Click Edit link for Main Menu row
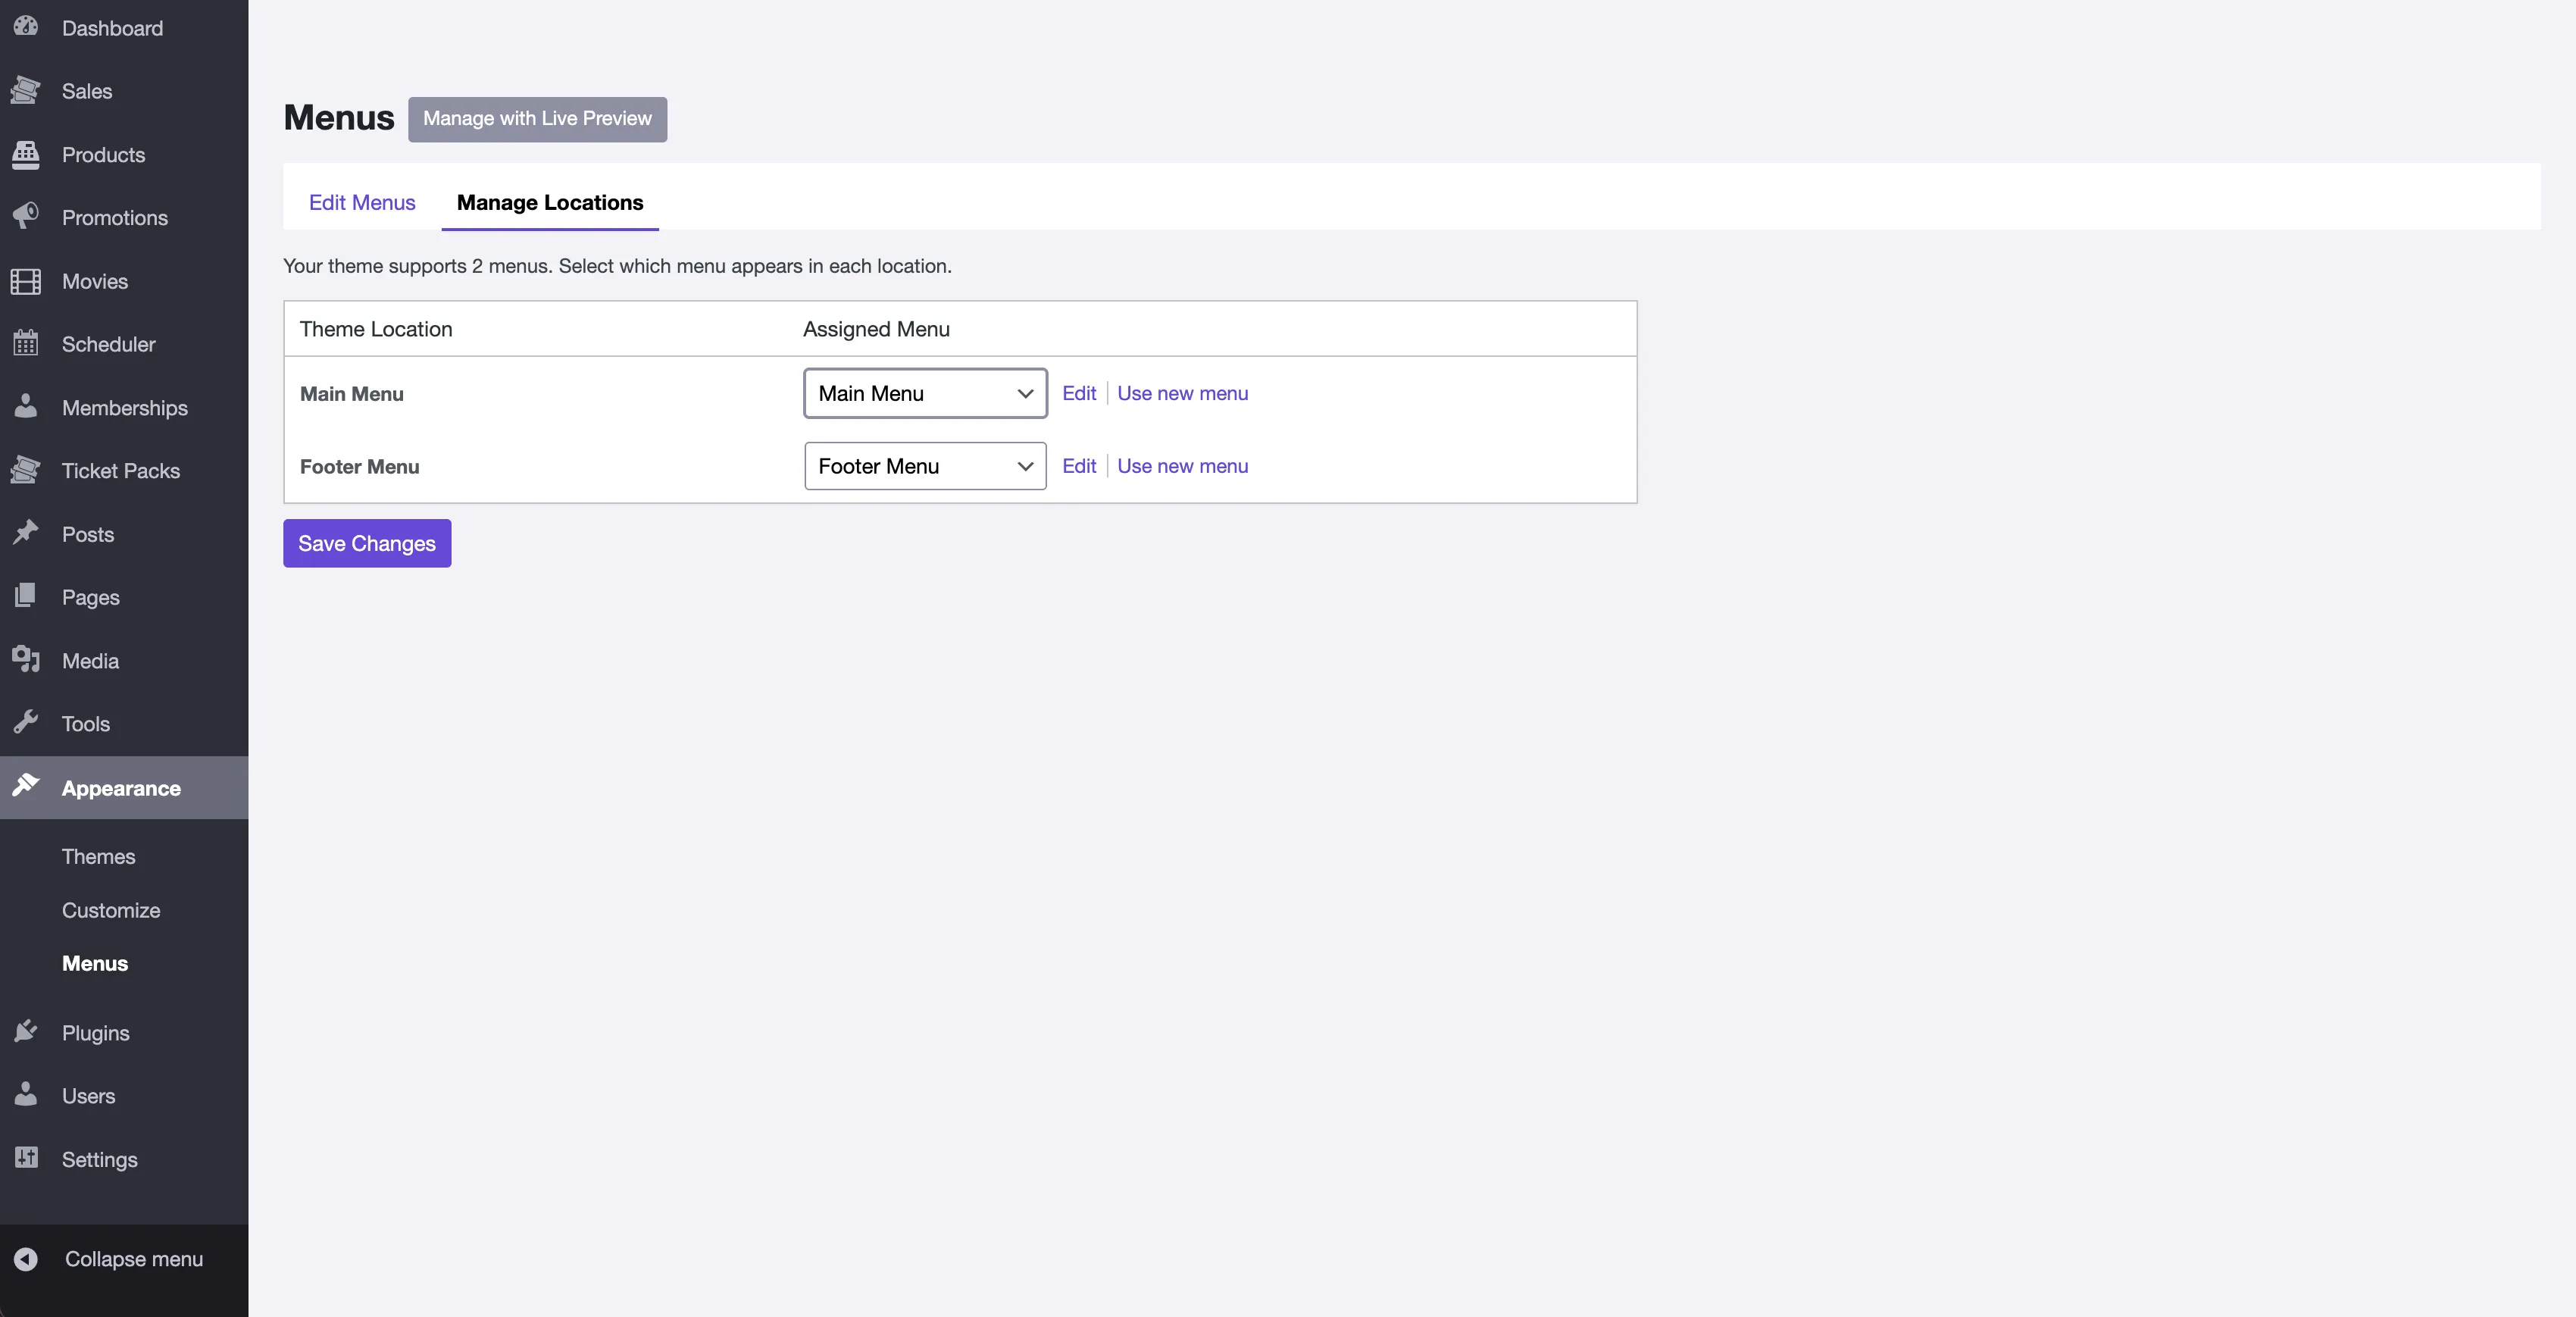The image size is (2576, 1317). [1079, 393]
